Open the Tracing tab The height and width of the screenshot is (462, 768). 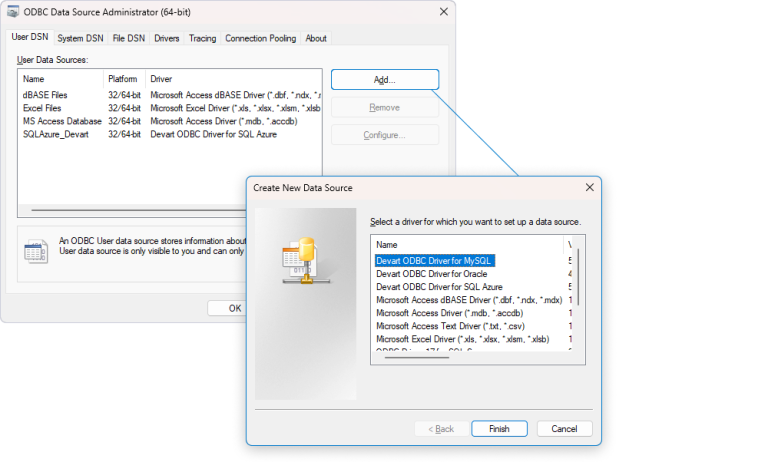click(x=202, y=38)
